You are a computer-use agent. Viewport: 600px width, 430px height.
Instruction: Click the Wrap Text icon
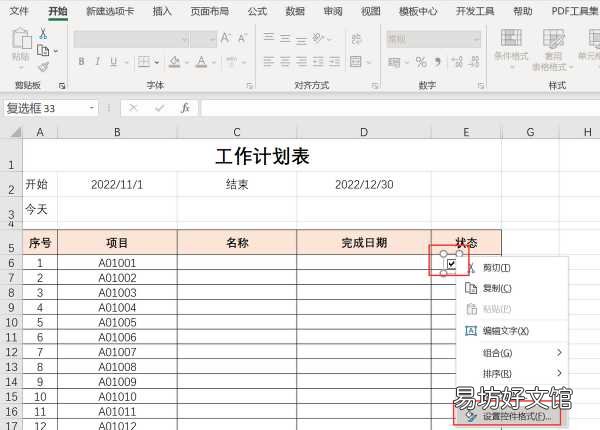pos(356,39)
